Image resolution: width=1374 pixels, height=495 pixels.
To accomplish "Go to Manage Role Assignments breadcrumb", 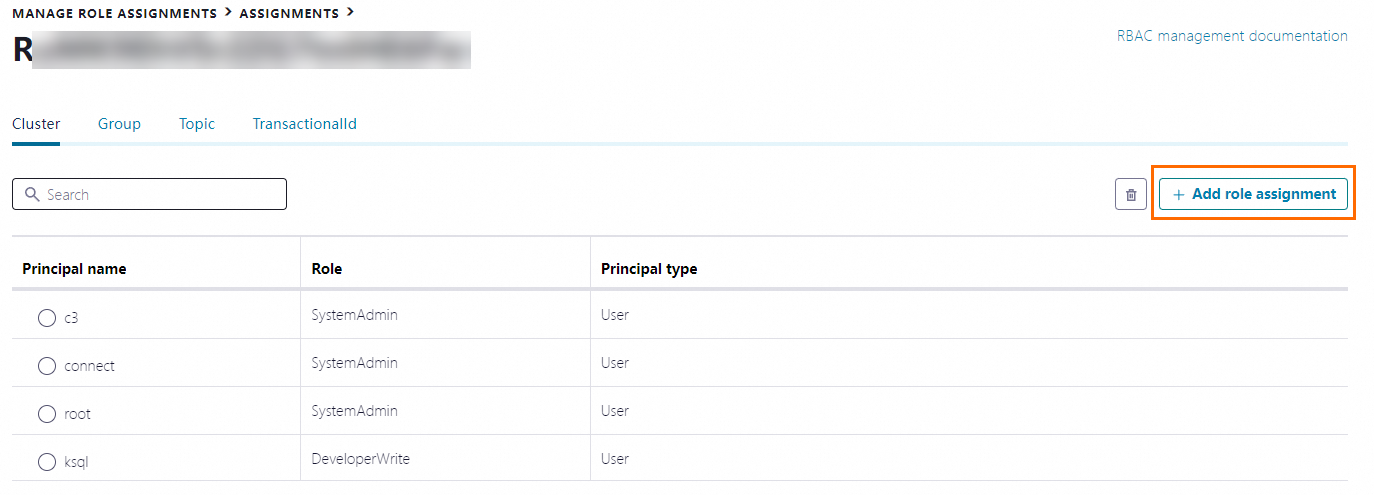I will (x=114, y=14).
